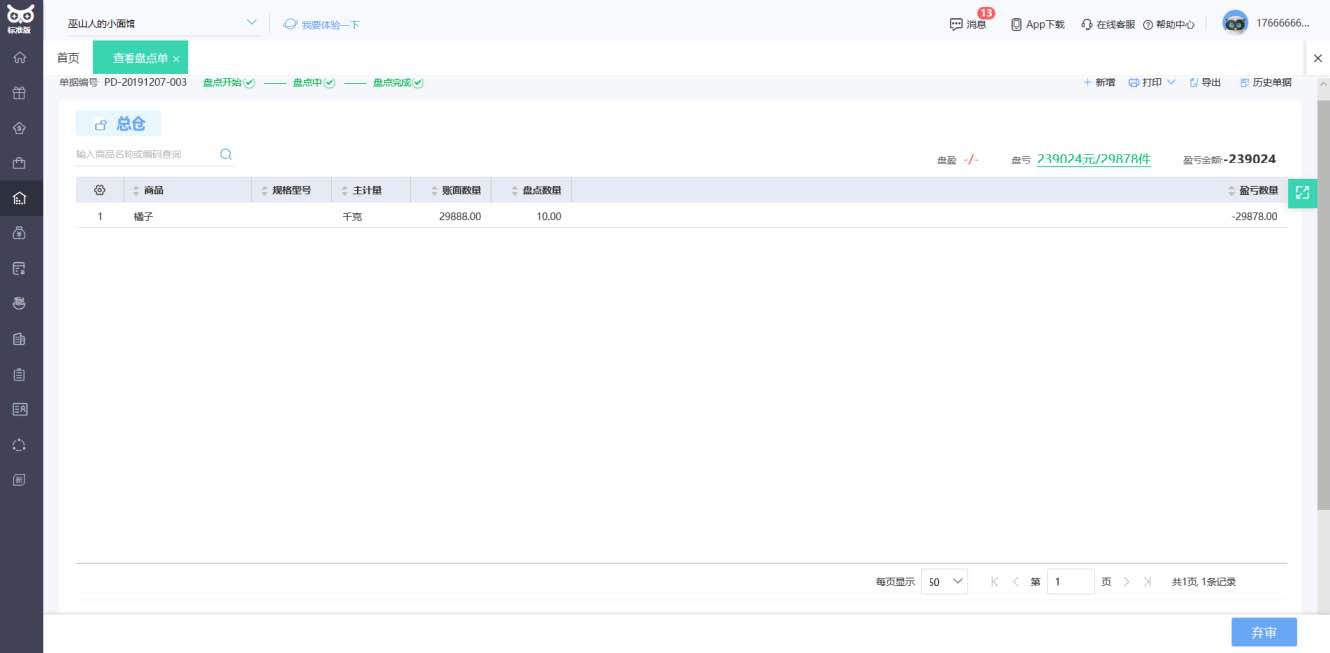Select the 查看盘点单 tab
The height and width of the screenshot is (653, 1330).
pos(140,58)
